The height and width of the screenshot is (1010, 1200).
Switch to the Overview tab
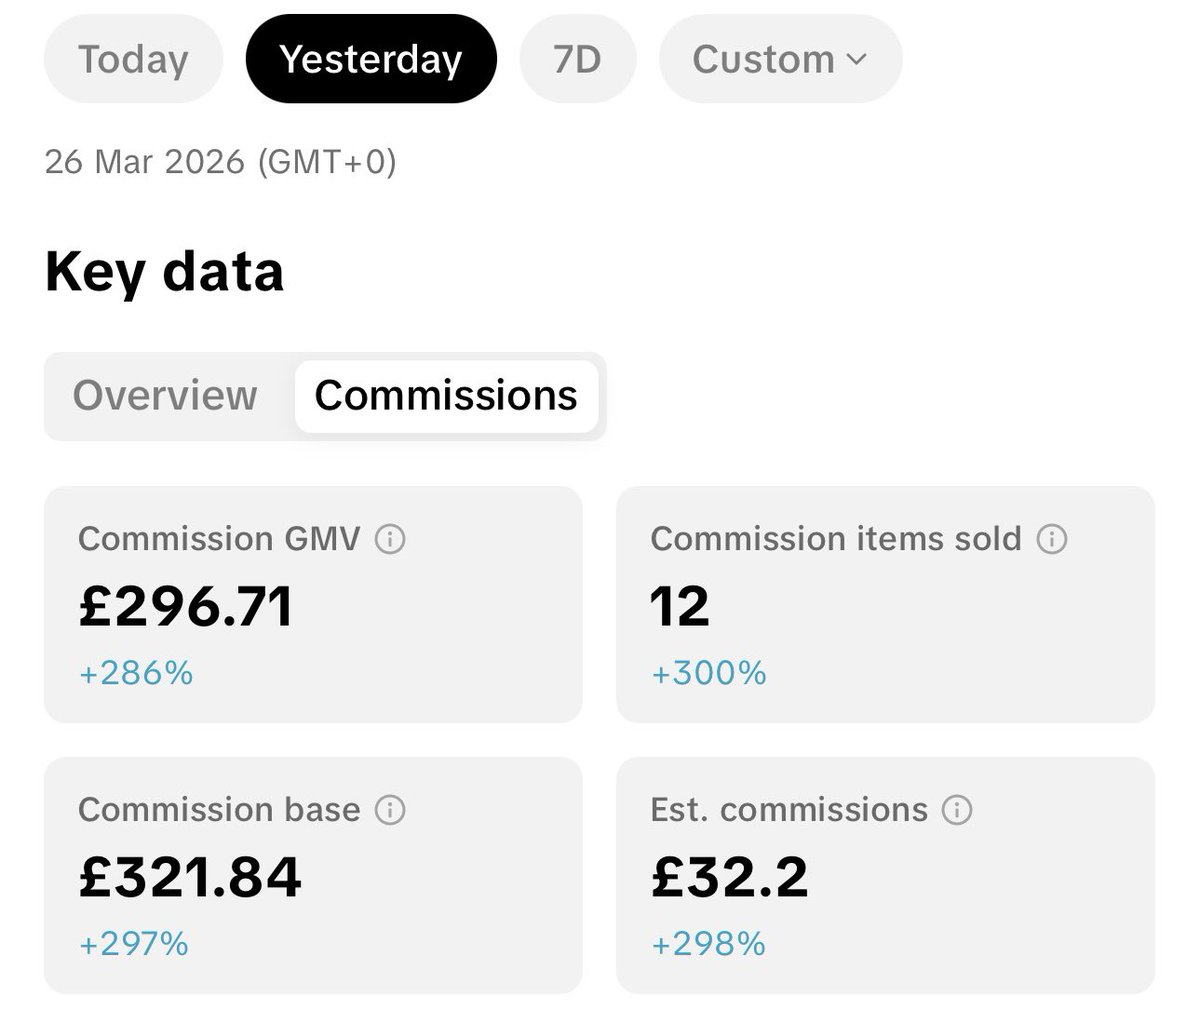(x=165, y=396)
